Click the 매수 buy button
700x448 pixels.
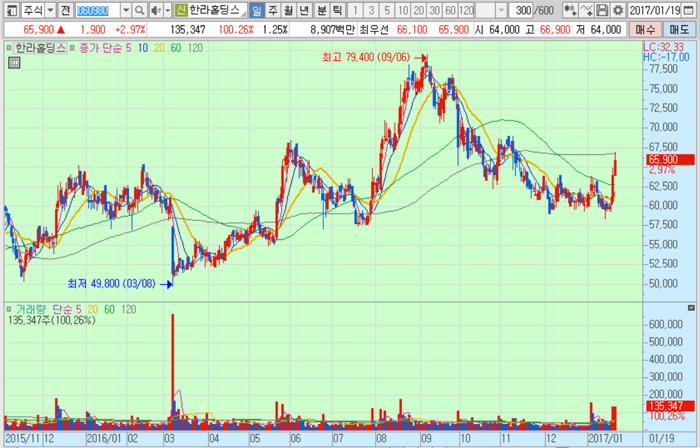point(647,30)
